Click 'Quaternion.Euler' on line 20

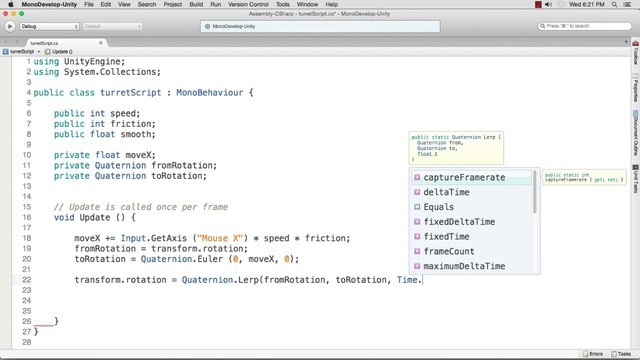pyautogui.click(x=182, y=259)
